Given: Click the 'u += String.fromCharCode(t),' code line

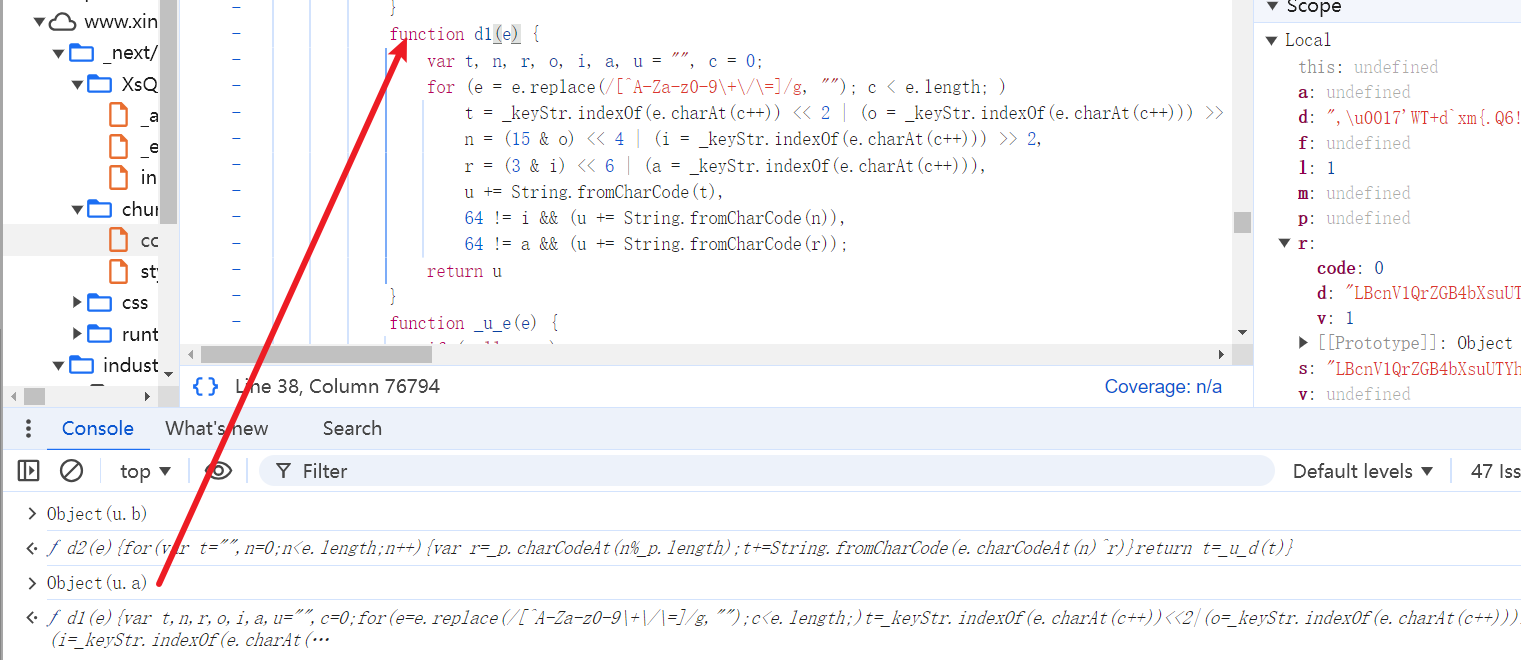Looking at the screenshot, I should pyautogui.click(x=594, y=192).
